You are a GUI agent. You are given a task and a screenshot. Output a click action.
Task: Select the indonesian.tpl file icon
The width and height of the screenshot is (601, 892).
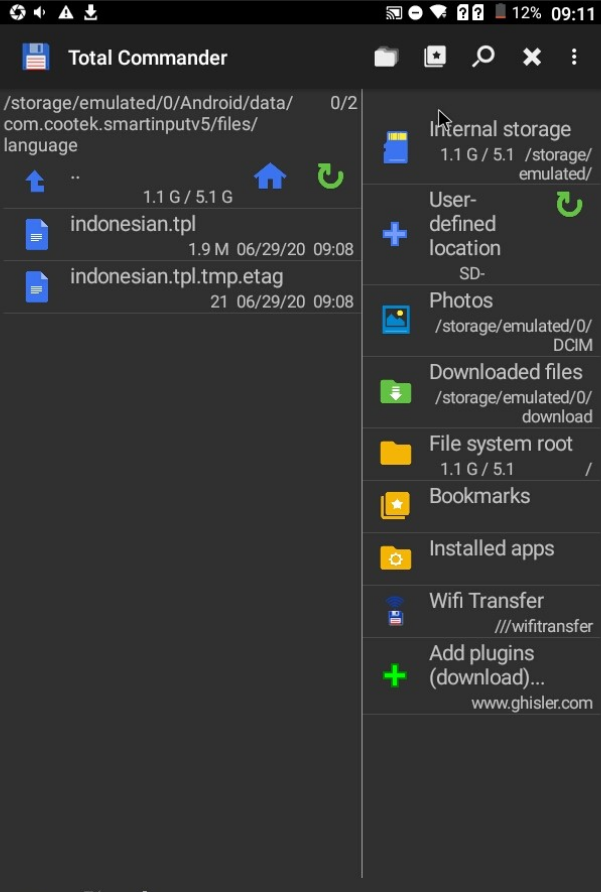click(37, 234)
